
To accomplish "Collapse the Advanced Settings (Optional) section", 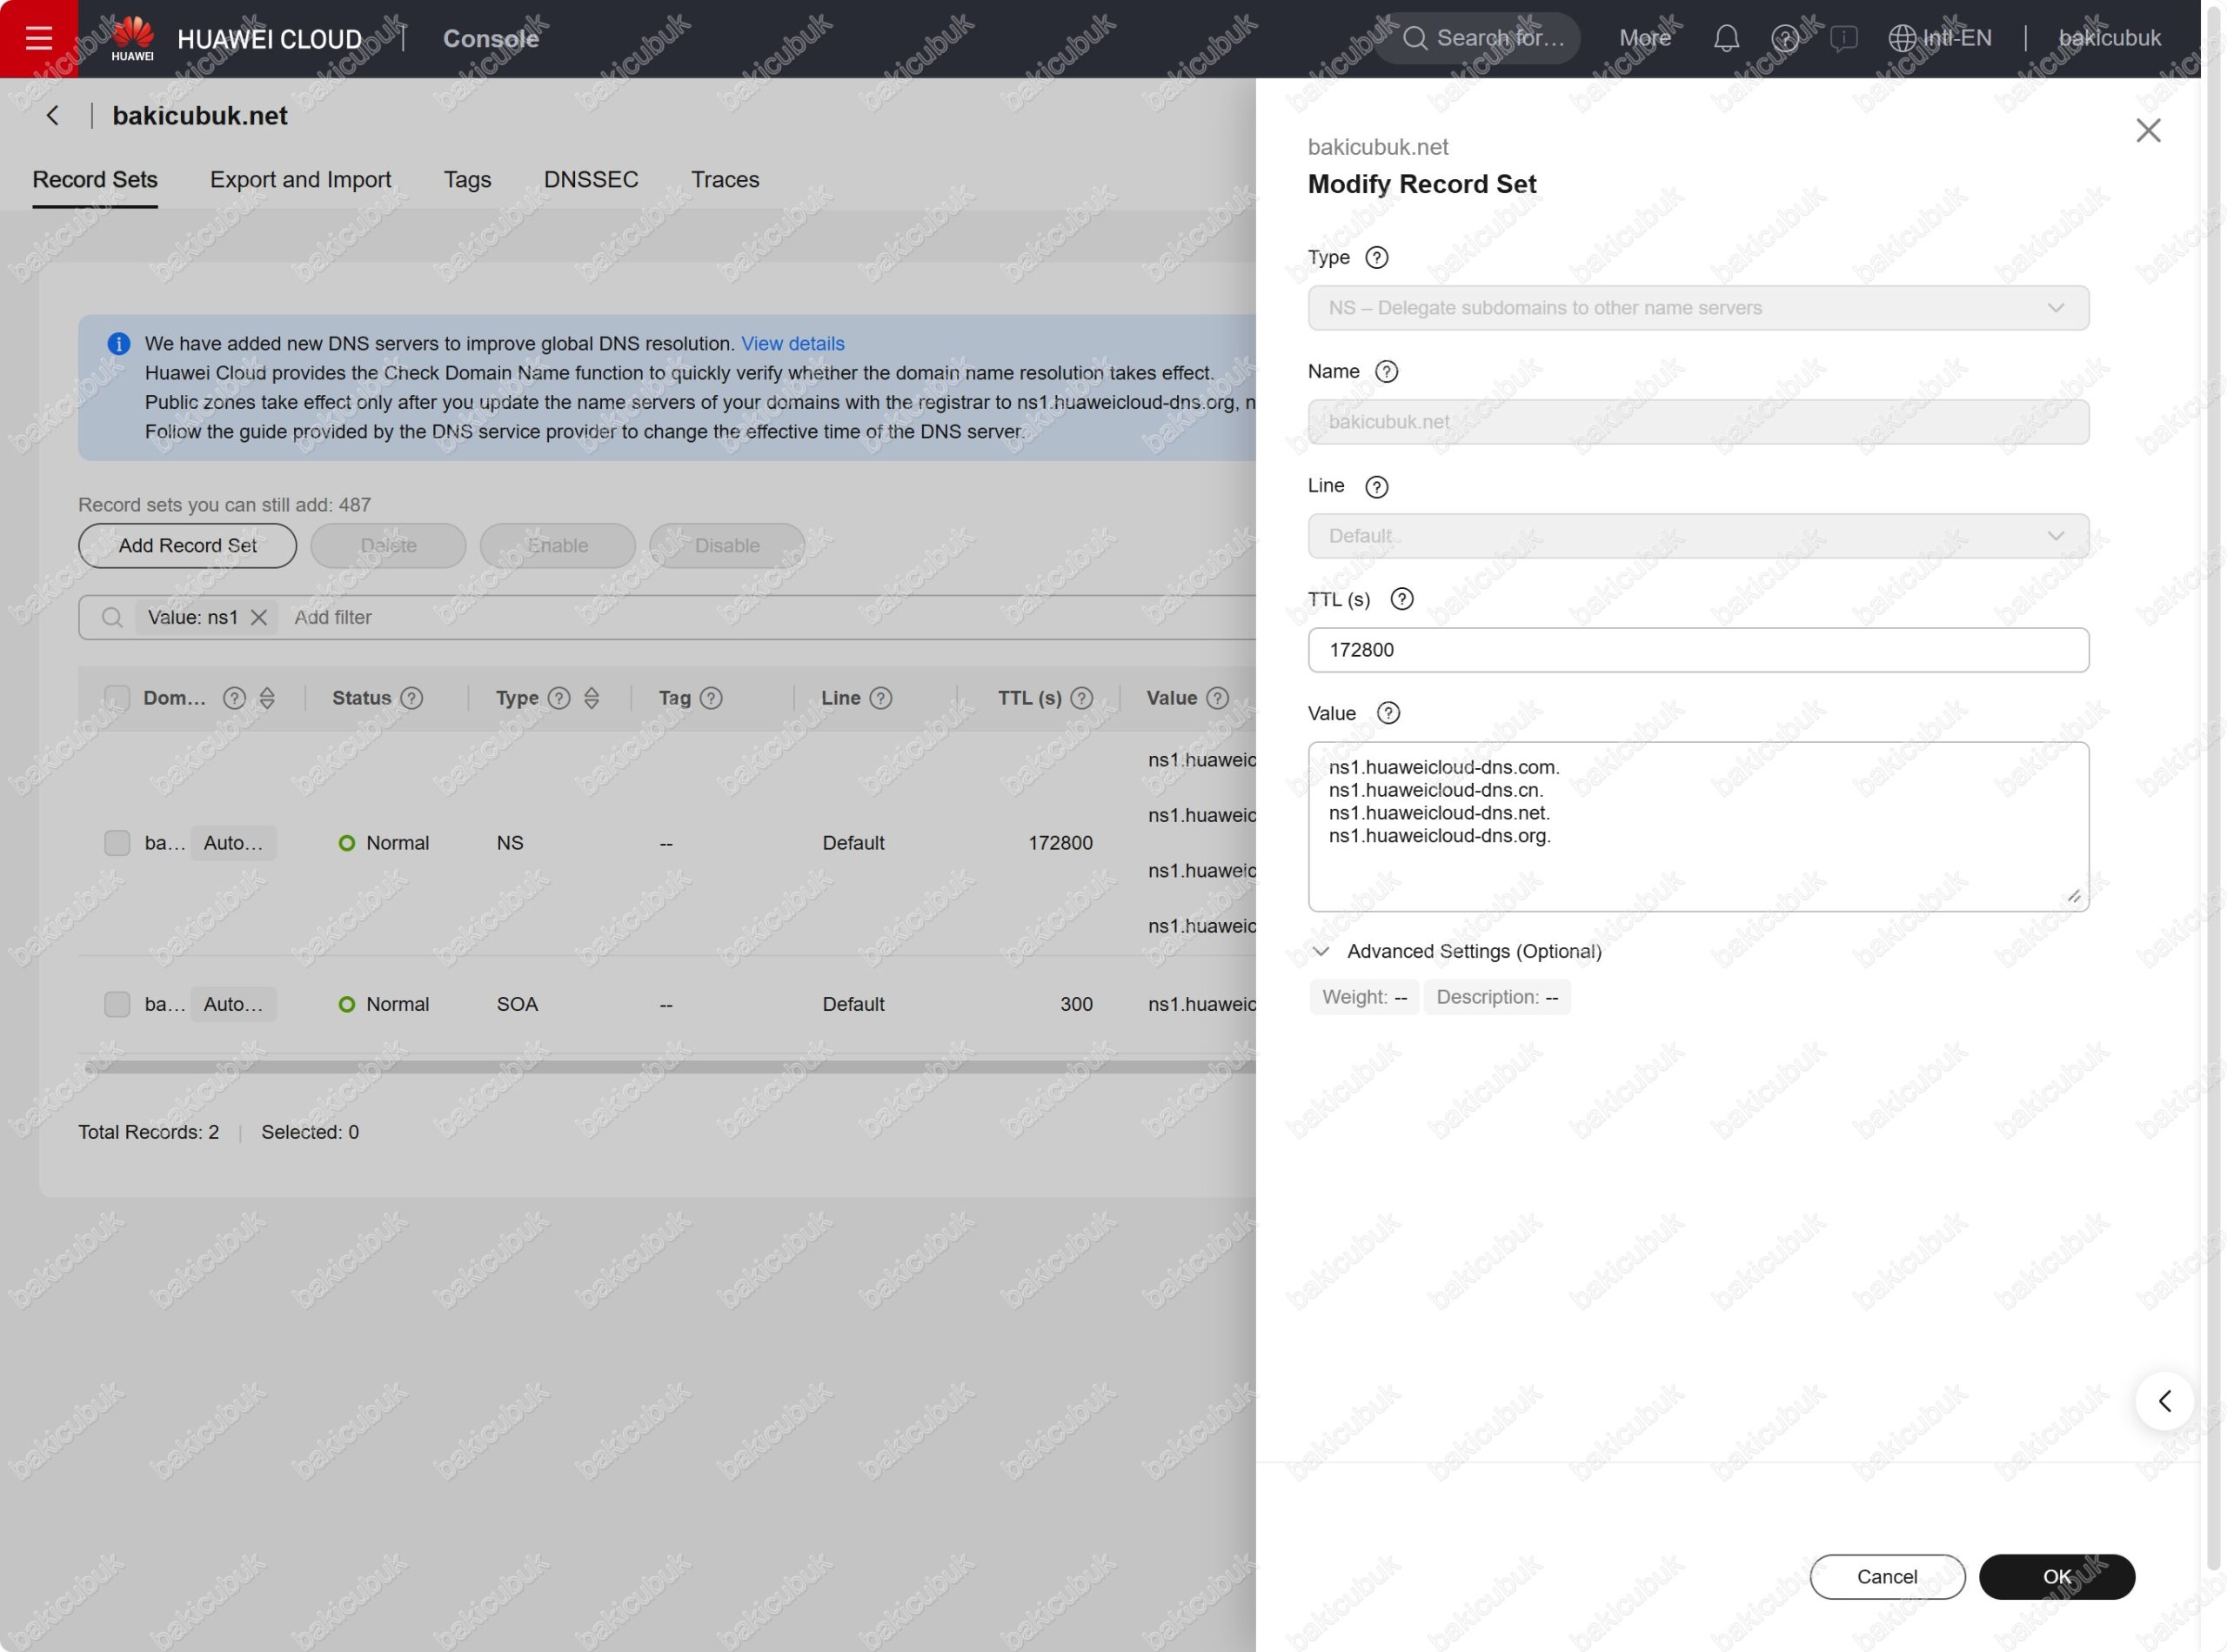I will click(x=1321, y=951).
